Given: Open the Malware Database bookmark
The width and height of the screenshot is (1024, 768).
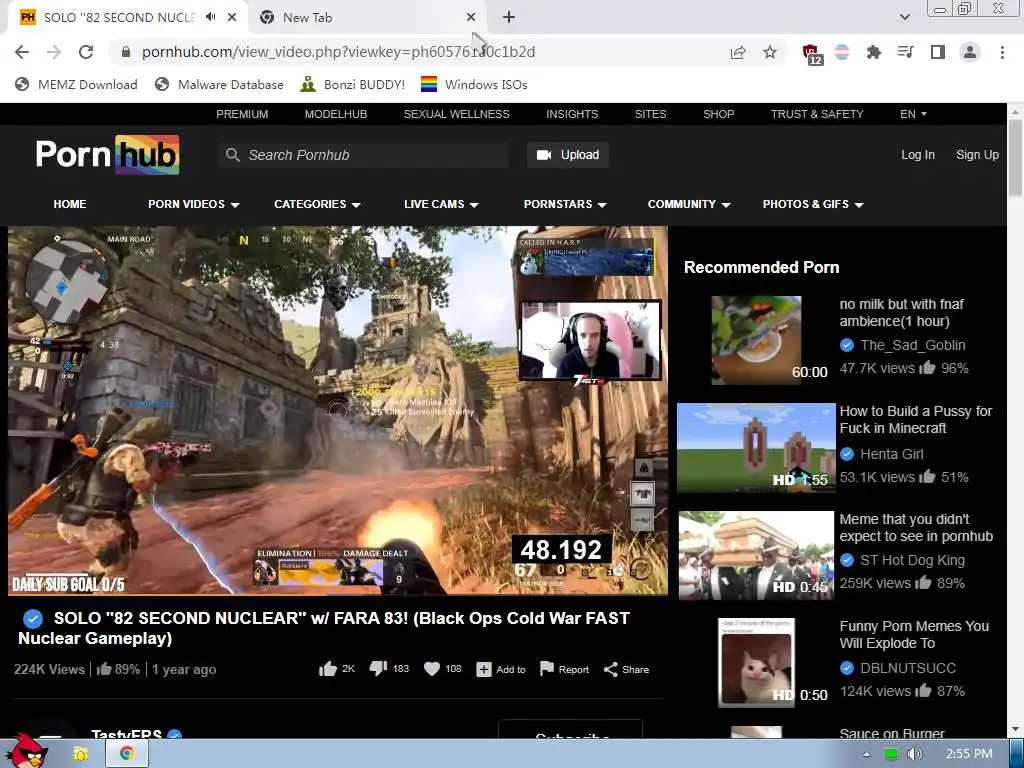Looking at the screenshot, I should click(x=219, y=84).
